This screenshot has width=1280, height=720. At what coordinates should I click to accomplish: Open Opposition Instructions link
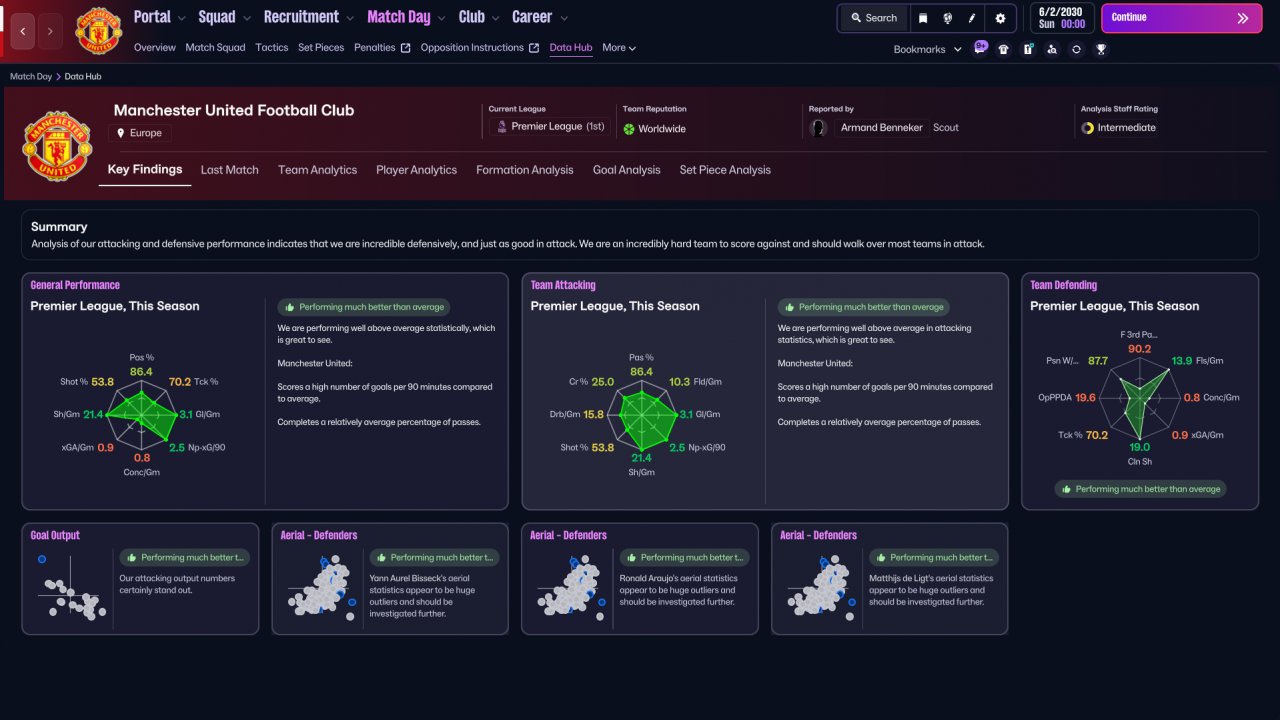point(480,47)
